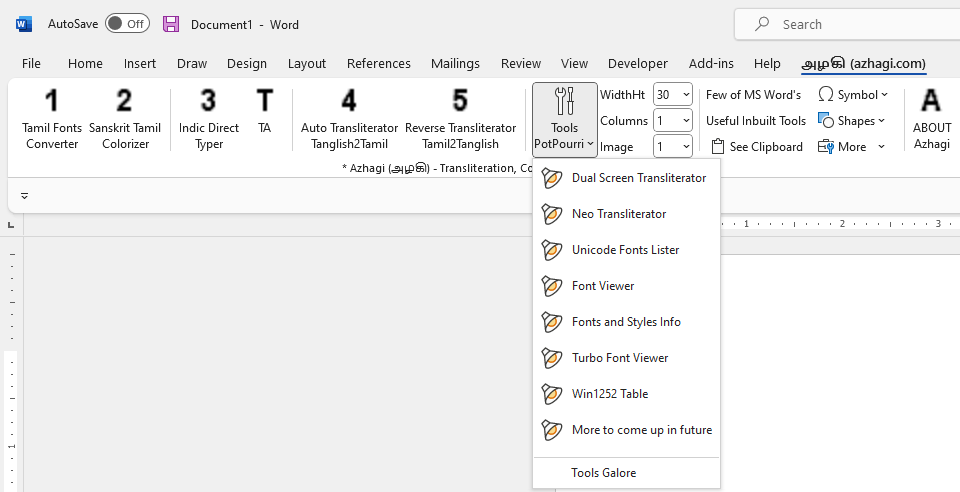Click in the Search box
The height and width of the screenshot is (492, 960).
coord(847,24)
